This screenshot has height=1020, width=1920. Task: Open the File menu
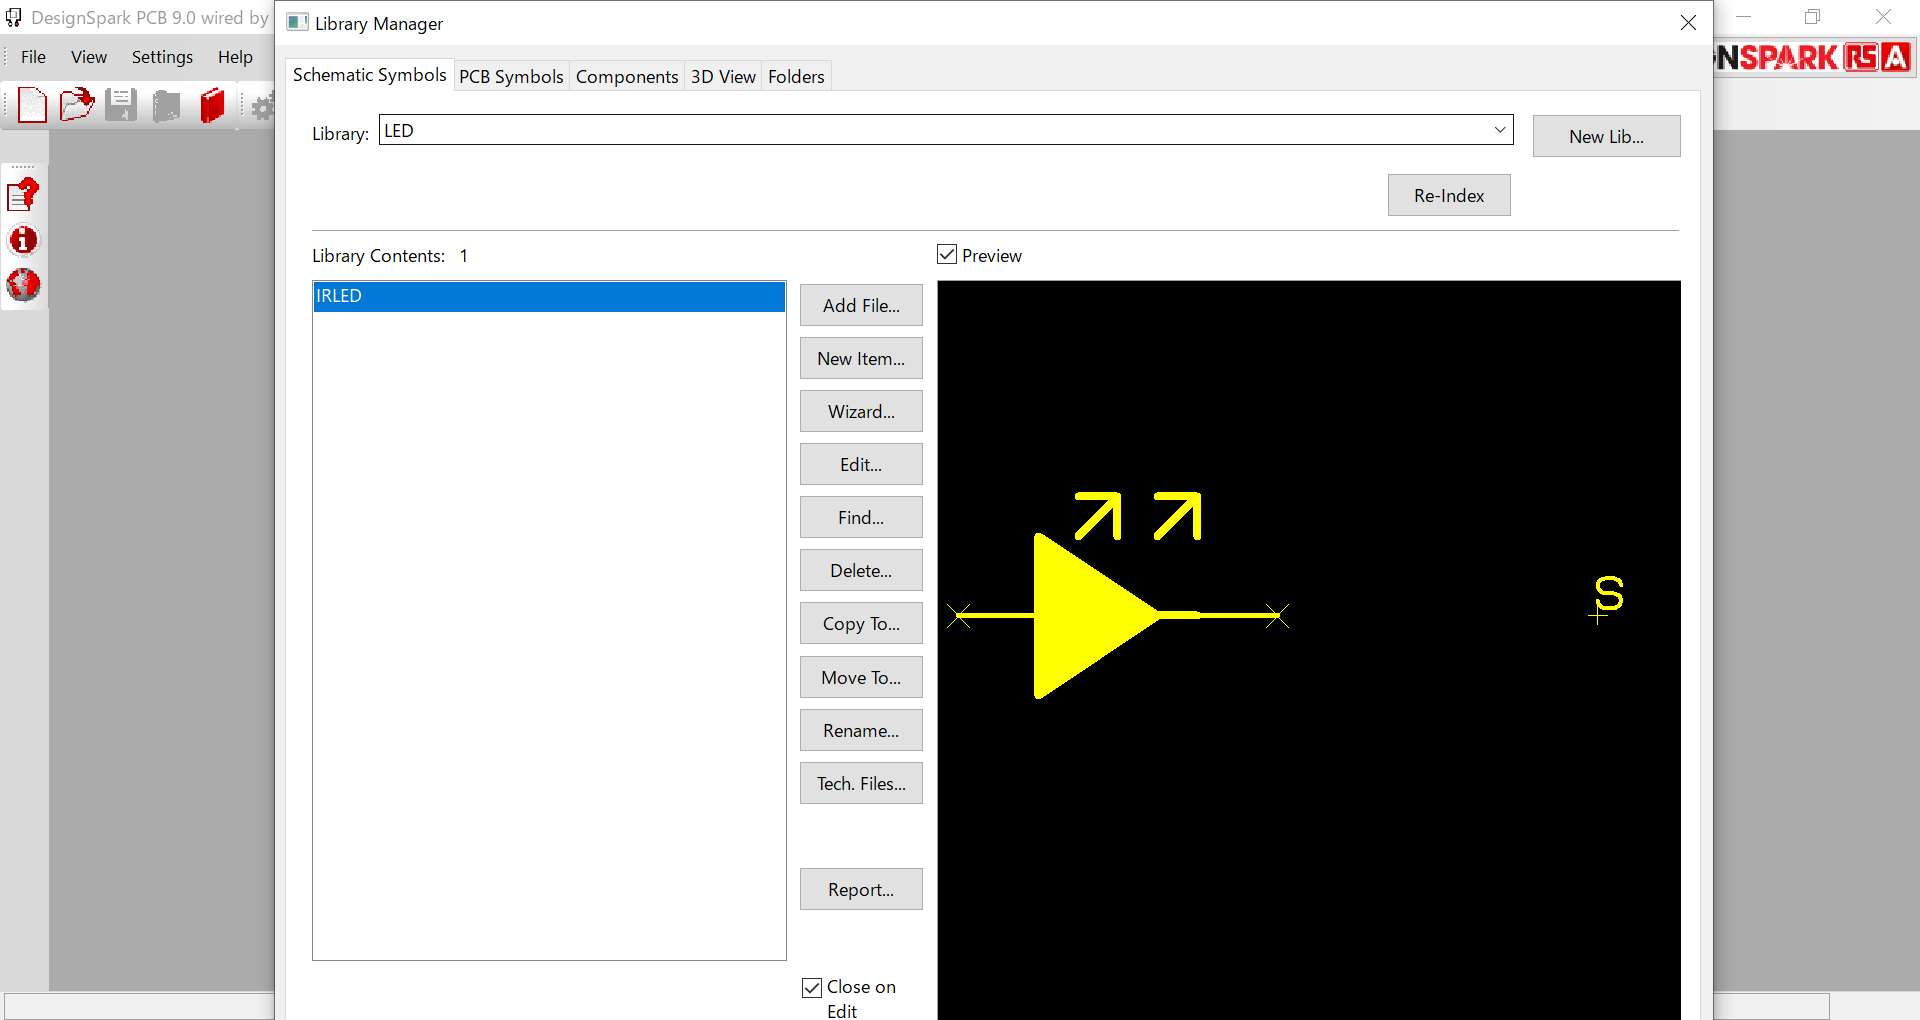[x=33, y=57]
